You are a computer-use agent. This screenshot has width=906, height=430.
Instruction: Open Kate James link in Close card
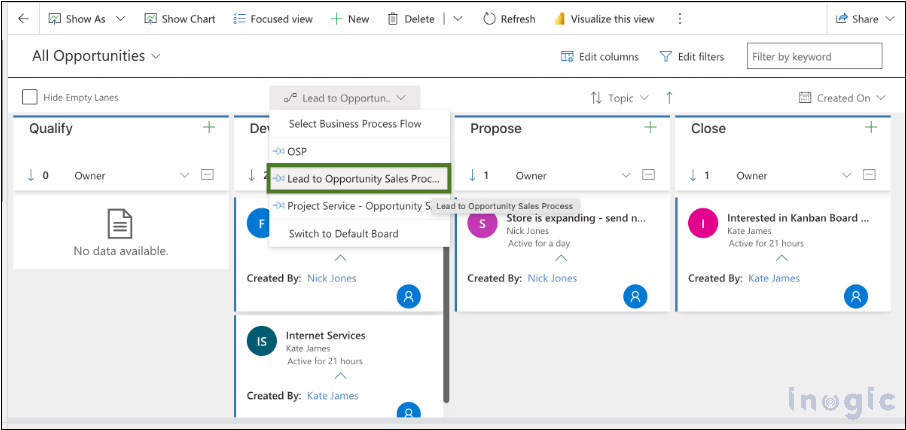[x=774, y=278]
